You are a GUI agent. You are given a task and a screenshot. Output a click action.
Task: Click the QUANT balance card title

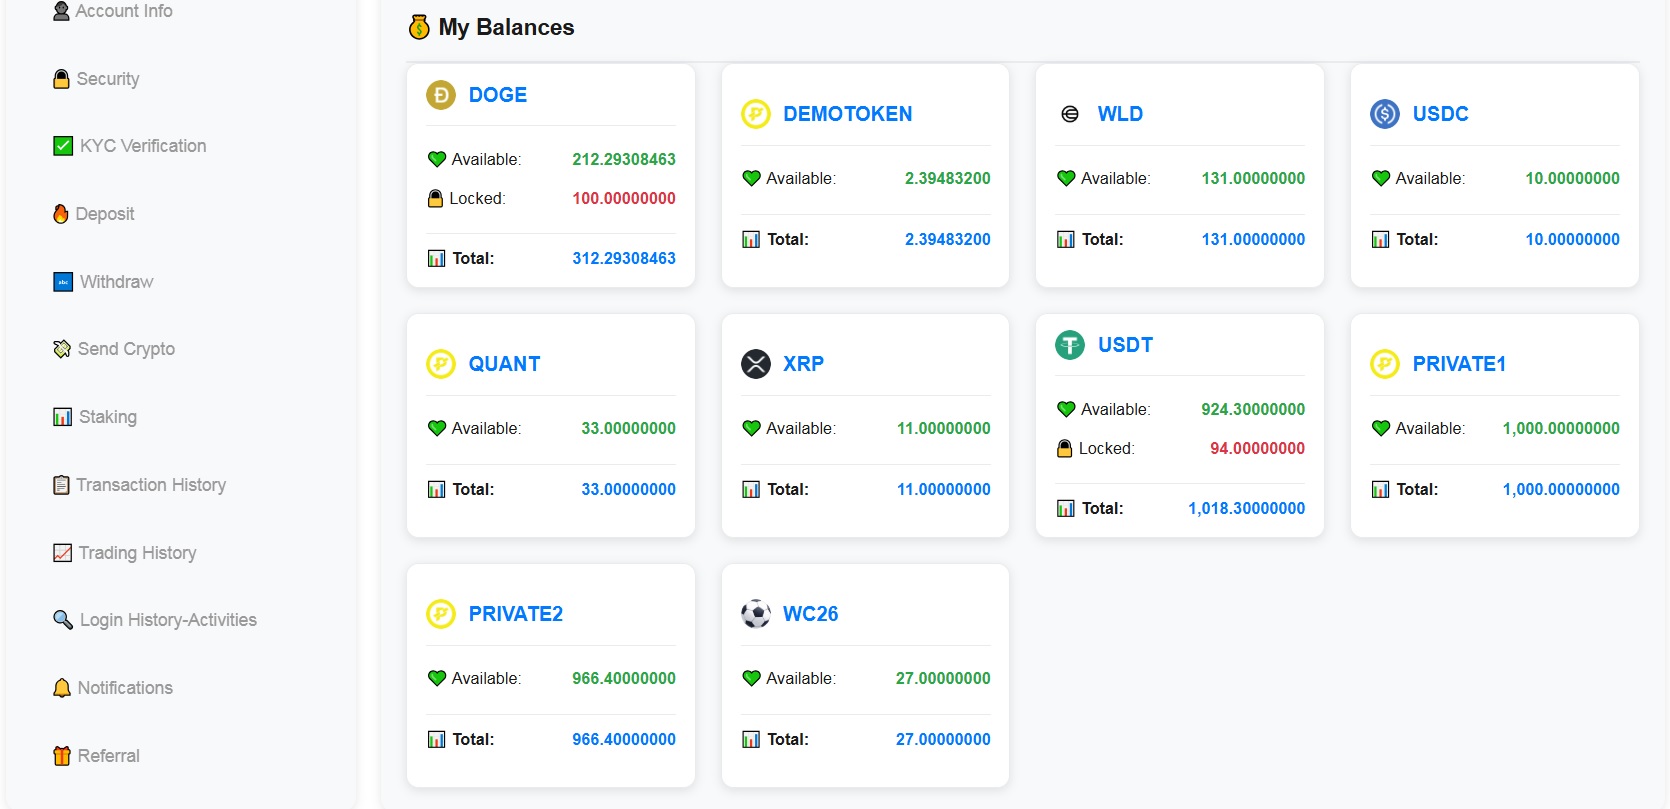click(x=504, y=364)
